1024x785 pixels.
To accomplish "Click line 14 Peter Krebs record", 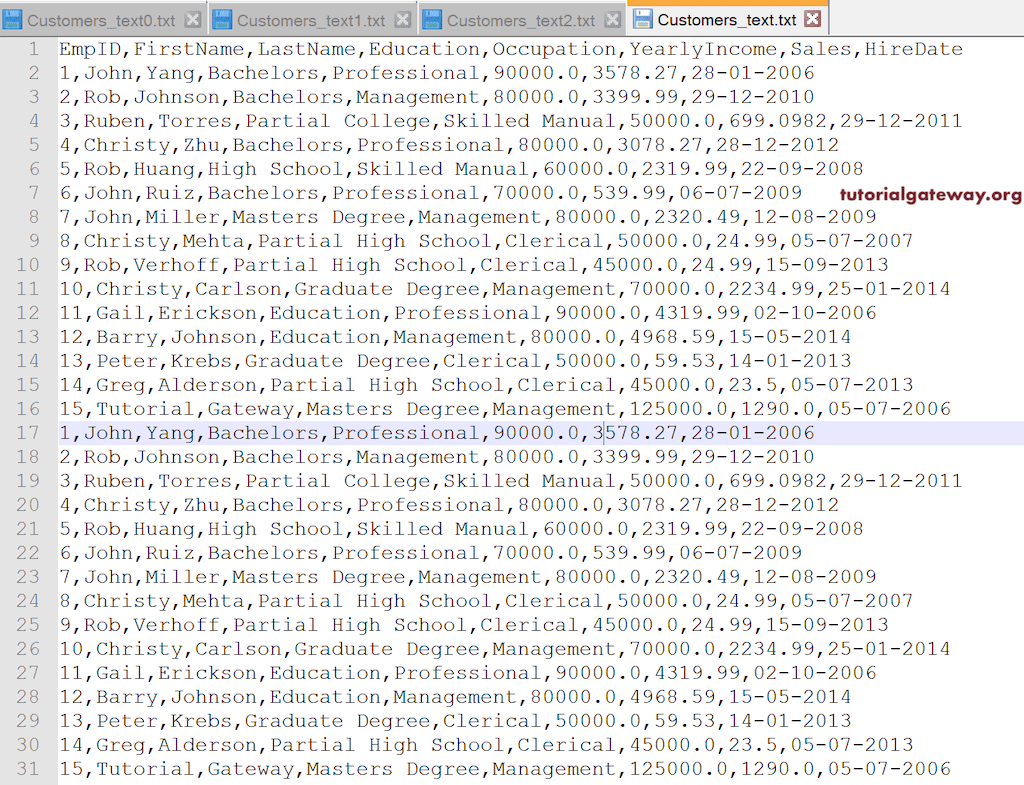I will click(455, 361).
